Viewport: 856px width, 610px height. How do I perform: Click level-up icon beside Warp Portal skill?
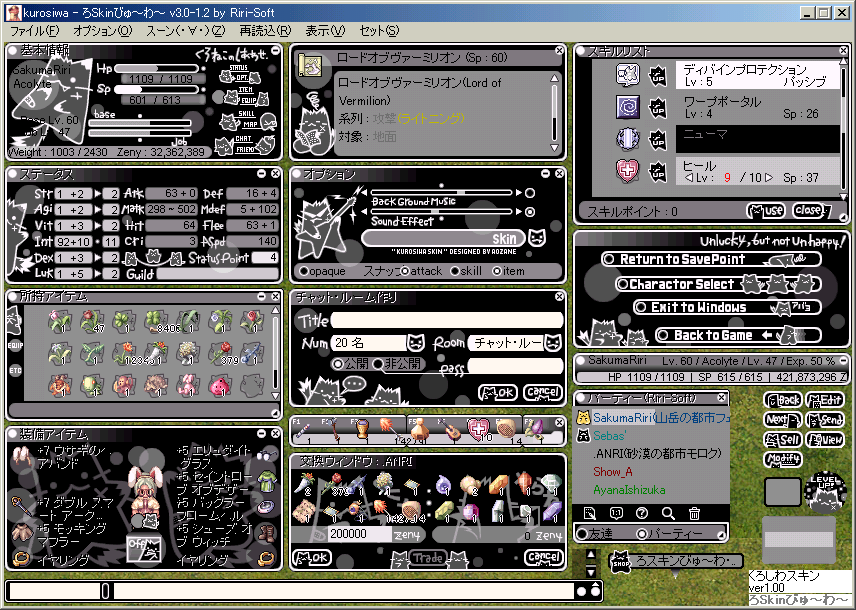point(658,108)
